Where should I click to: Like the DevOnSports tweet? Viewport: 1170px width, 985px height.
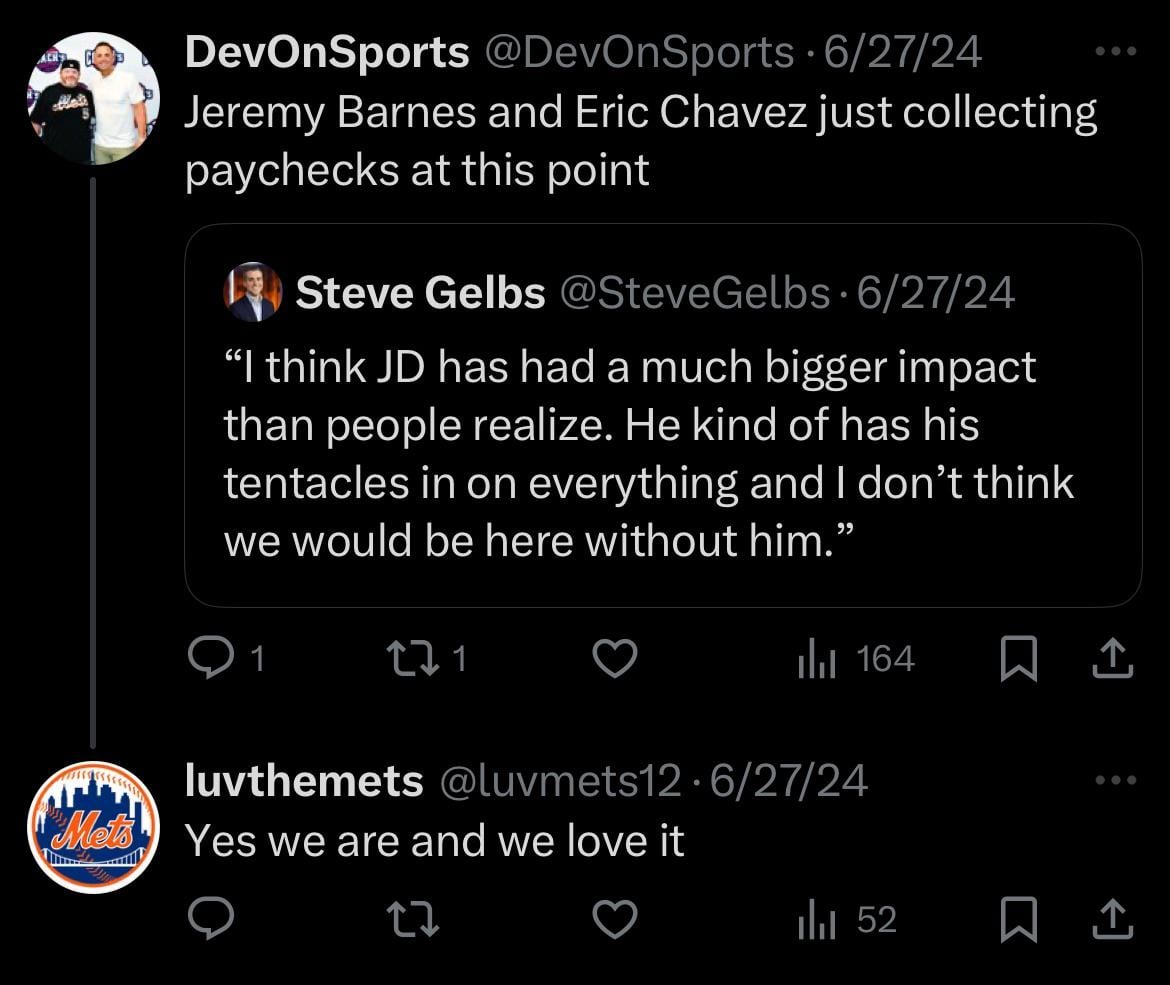click(615, 658)
